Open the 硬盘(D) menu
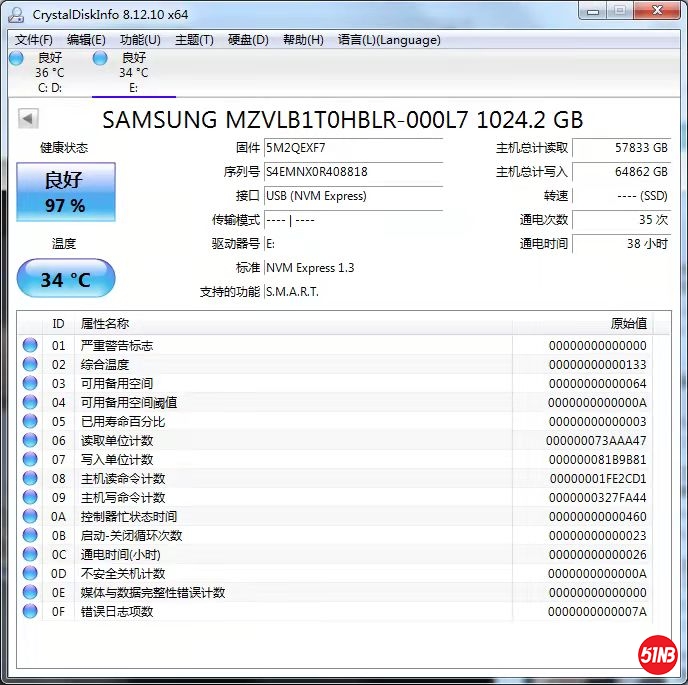This screenshot has height=685, width=688. [248, 40]
